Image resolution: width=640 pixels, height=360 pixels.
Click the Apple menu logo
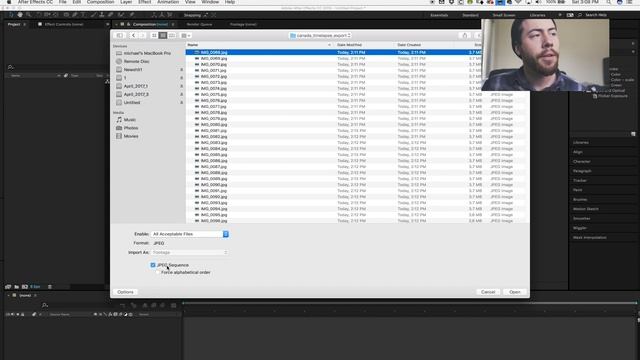pos(9,2)
